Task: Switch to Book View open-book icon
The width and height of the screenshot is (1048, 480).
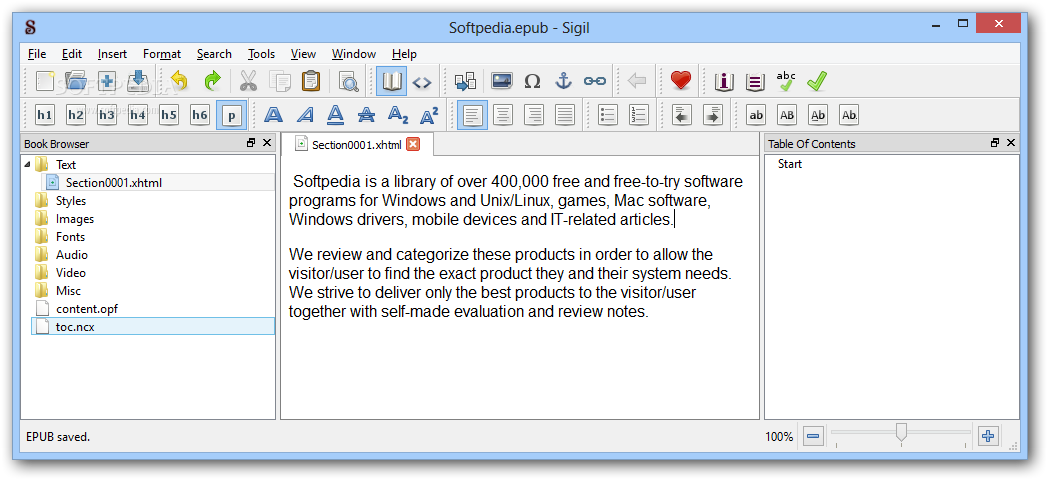Action: [x=391, y=82]
